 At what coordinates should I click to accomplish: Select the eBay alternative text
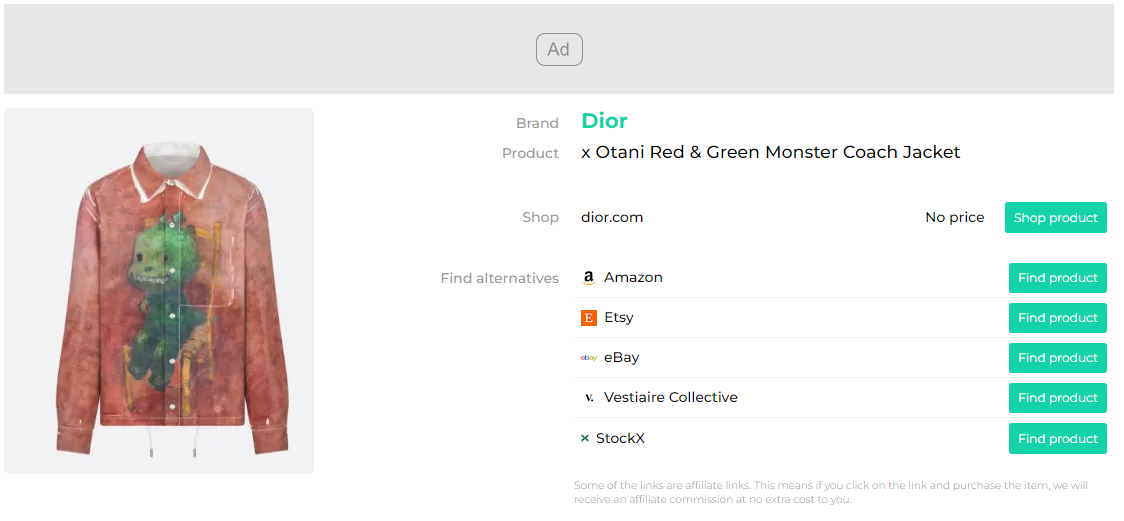tap(621, 358)
